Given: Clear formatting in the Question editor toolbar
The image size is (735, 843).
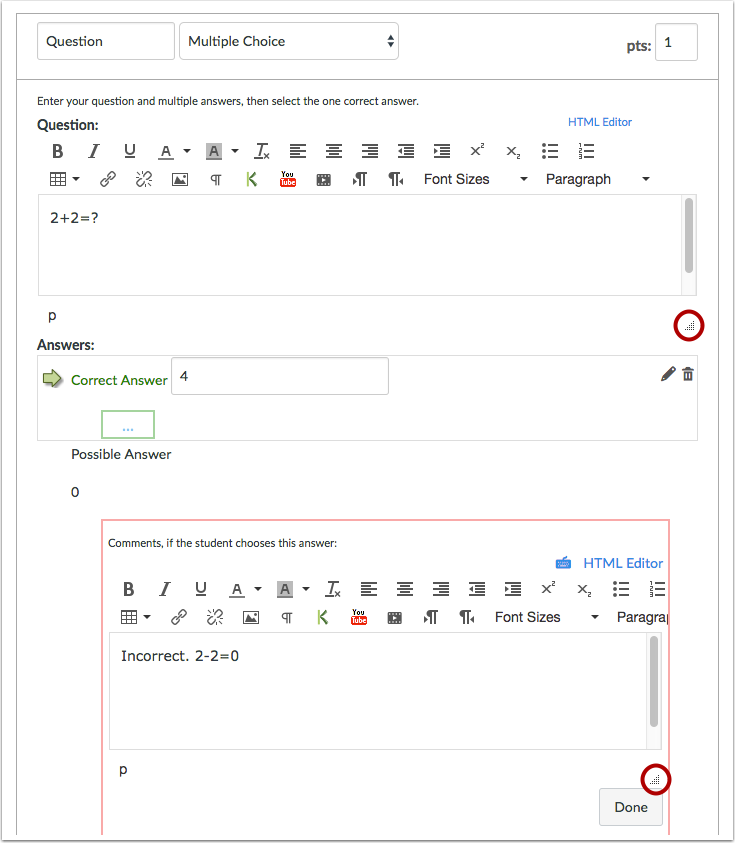Looking at the screenshot, I should [x=262, y=151].
